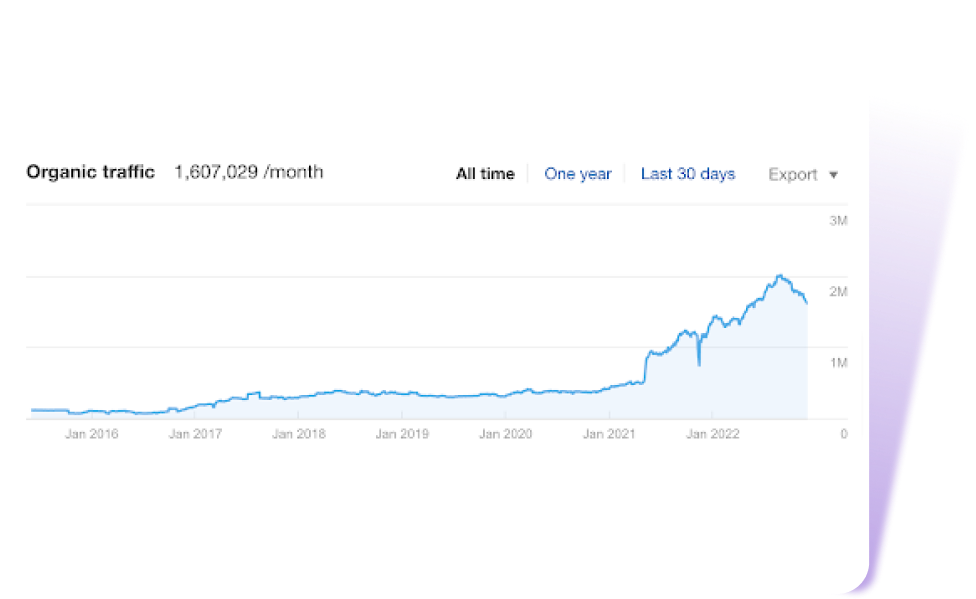Screen dimensions: 976x599
Task: Click the 1M y-axis label
Action: 839,363
